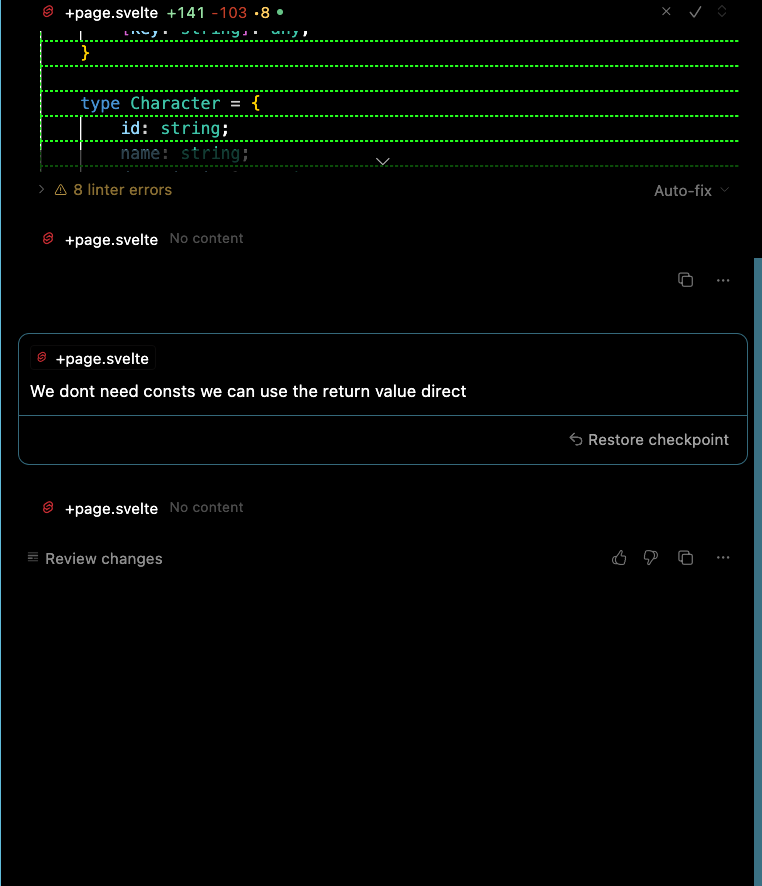Accept the +page.svelte diff with checkmark icon
The height and width of the screenshot is (886, 762).
click(x=695, y=11)
